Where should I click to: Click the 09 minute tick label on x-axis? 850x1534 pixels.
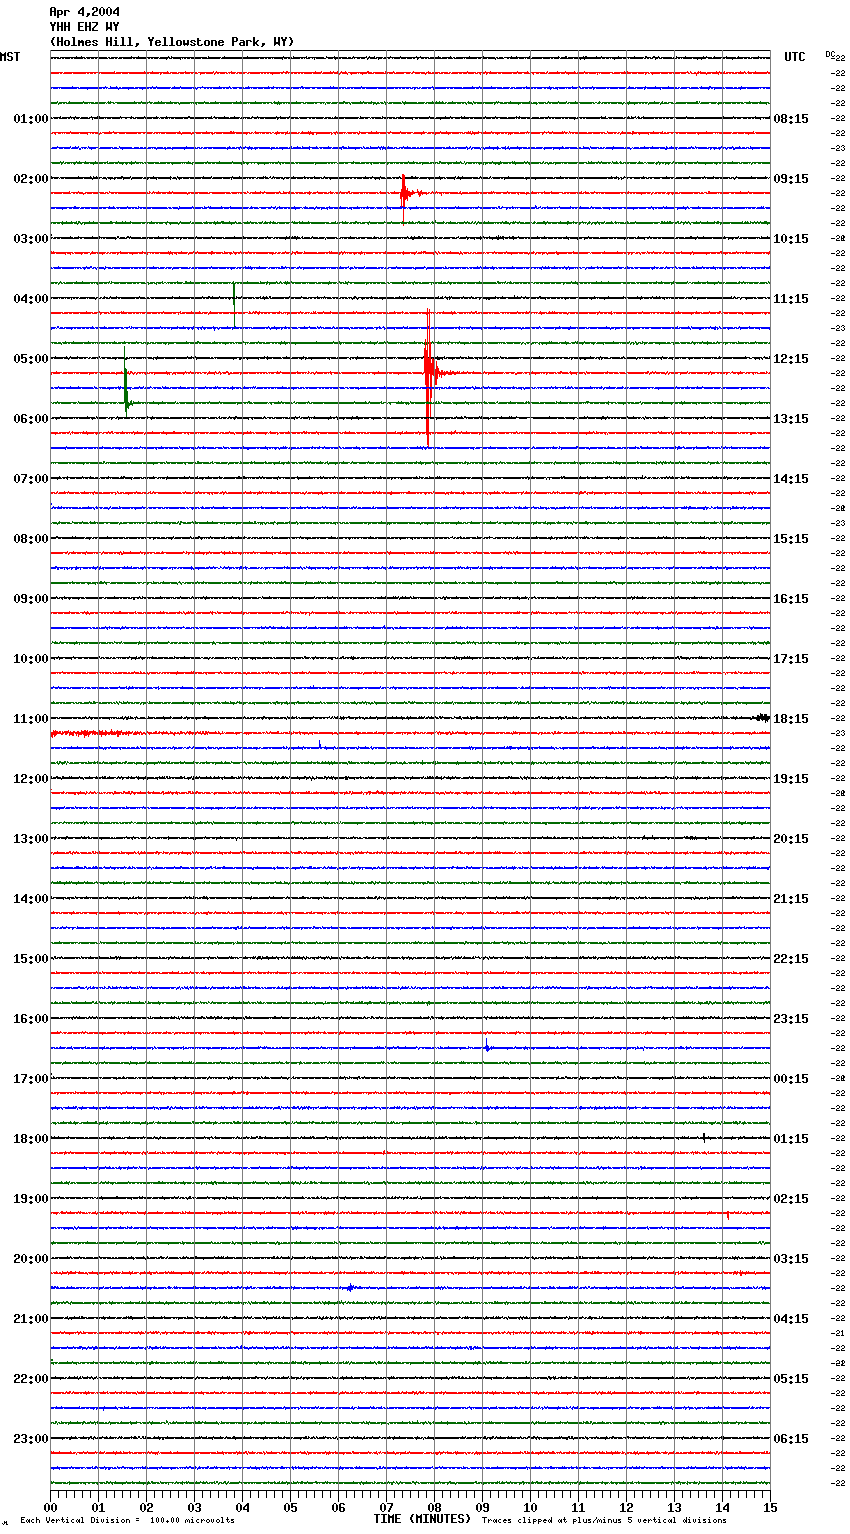482,1507
